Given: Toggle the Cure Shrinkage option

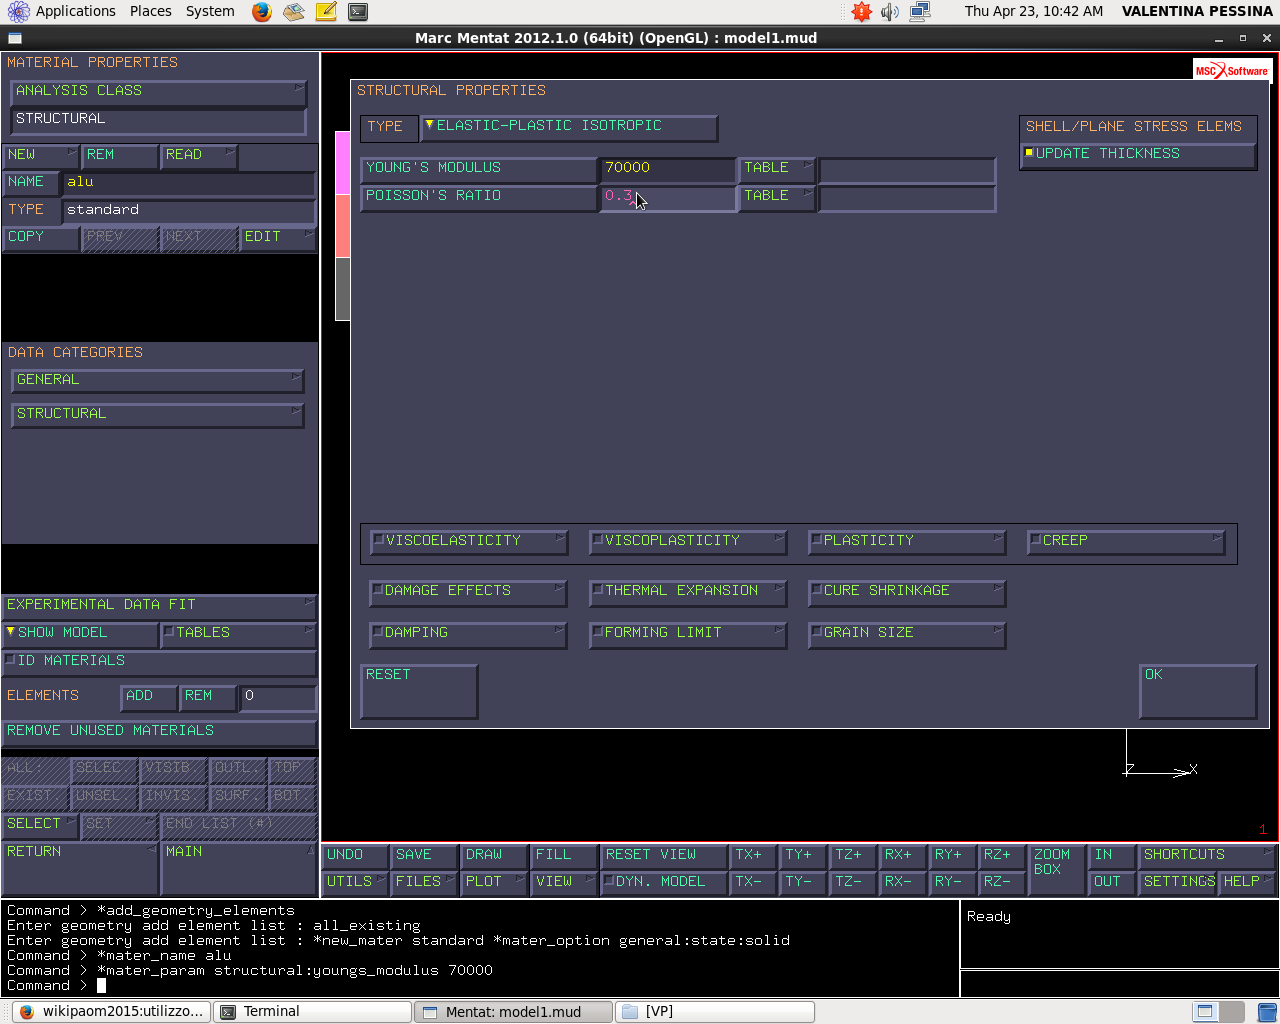Looking at the screenshot, I should (x=906, y=592).
